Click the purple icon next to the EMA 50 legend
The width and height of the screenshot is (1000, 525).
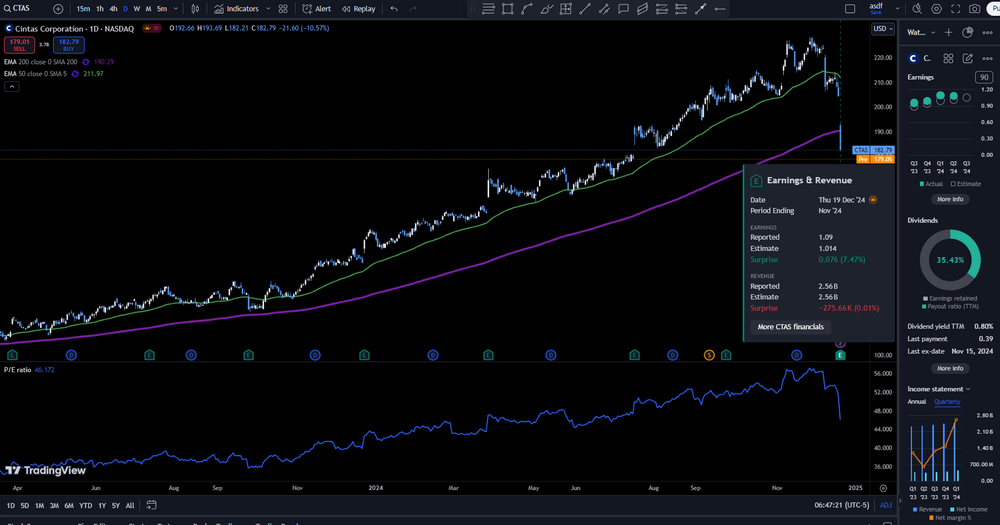[x=75, y=74]
